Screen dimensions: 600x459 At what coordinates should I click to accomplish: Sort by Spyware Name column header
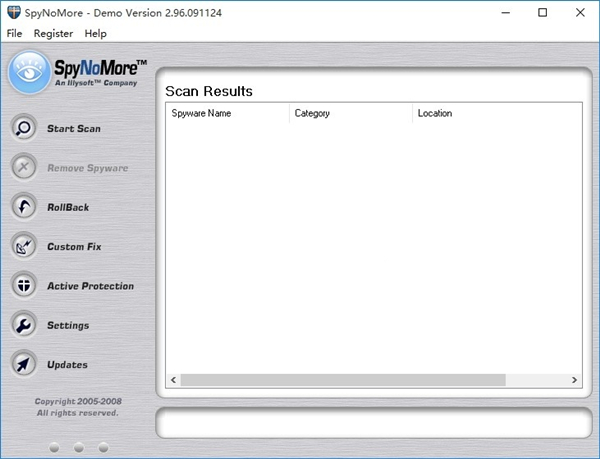(227, 113)
